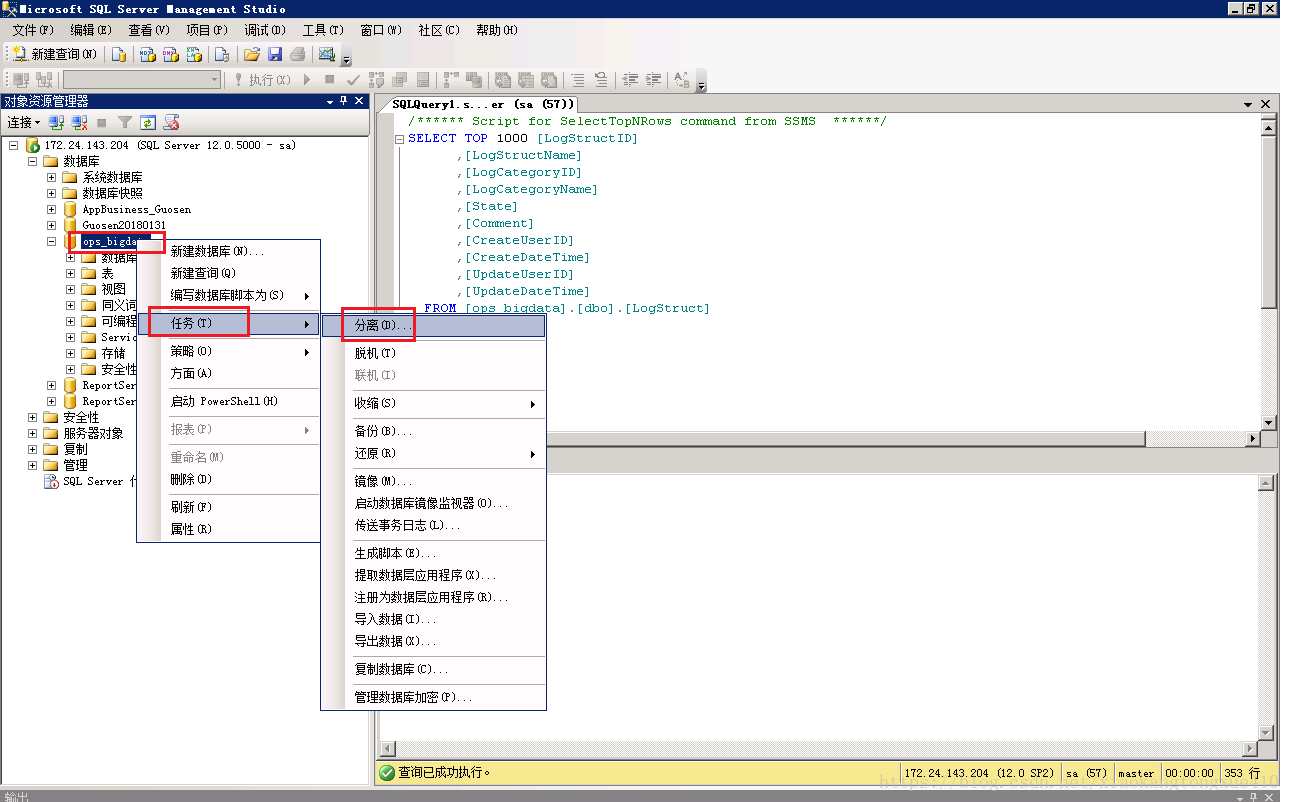
Task: Choose 属性(R) in the context menu
Action: pyautogui.click(x=228, y=529)
